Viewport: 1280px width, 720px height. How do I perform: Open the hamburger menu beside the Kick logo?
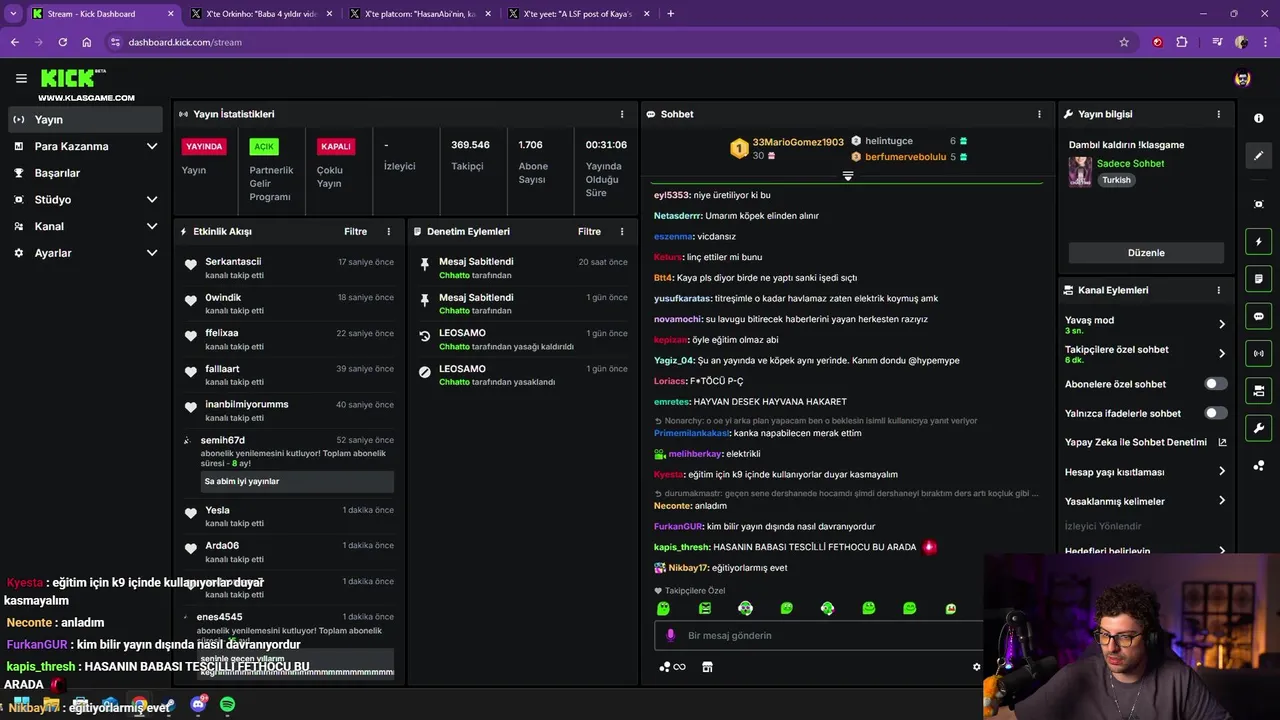pyautogui.click(x=21, y=78)
